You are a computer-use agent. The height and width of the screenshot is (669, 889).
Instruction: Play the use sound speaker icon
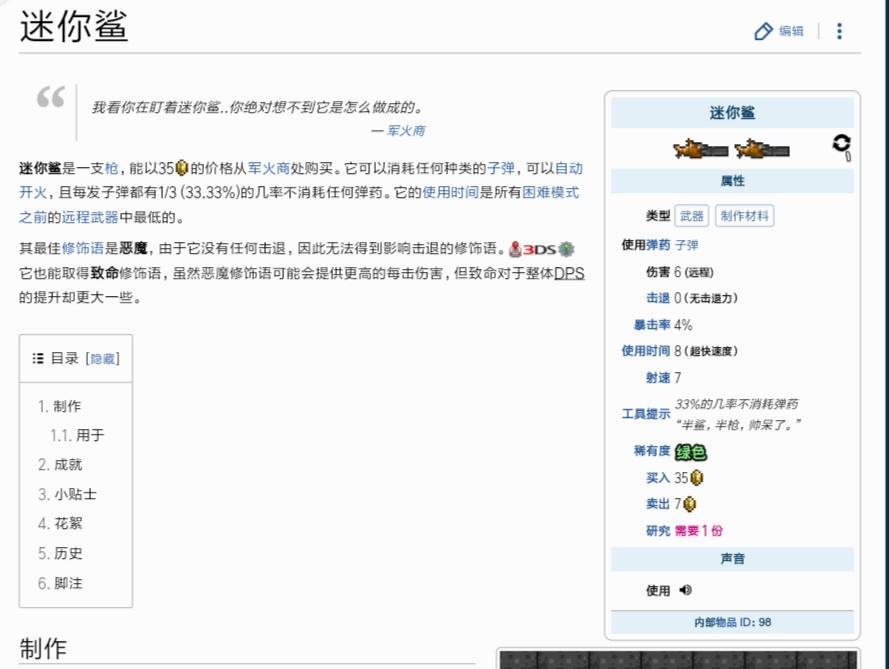[685, 590]
